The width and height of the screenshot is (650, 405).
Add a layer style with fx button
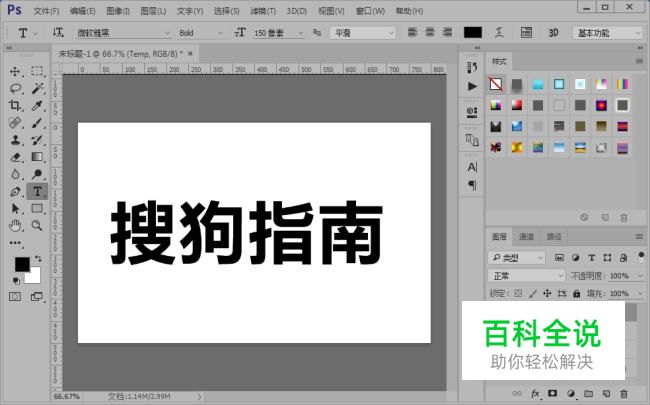point(535,393)
